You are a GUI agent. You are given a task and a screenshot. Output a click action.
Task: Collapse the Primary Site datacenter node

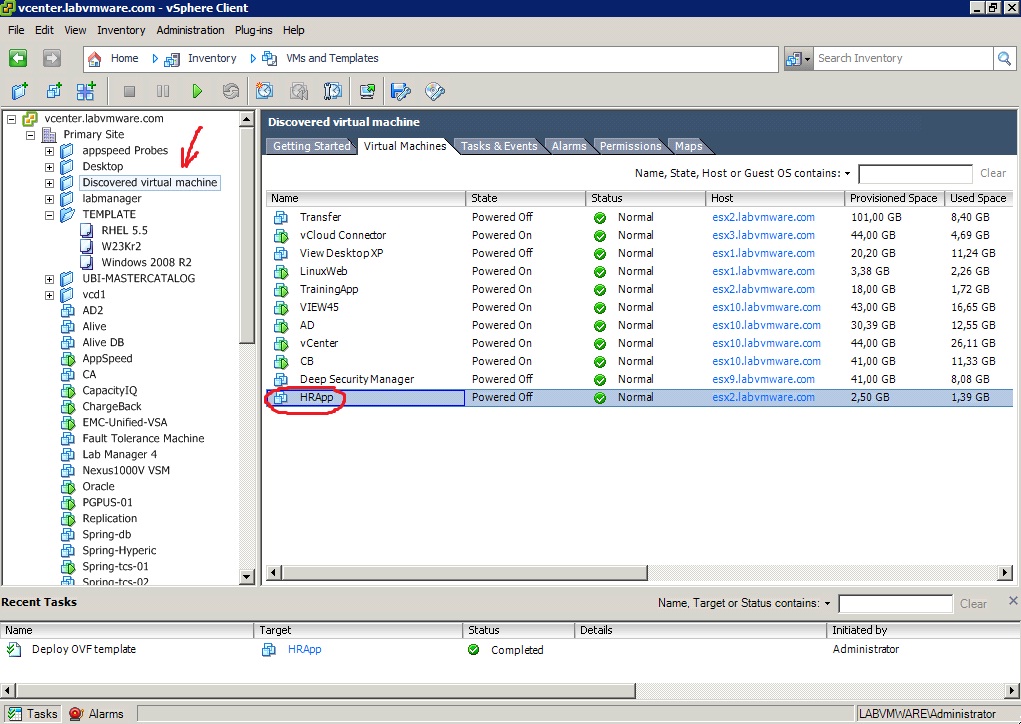tap(31, 135)
